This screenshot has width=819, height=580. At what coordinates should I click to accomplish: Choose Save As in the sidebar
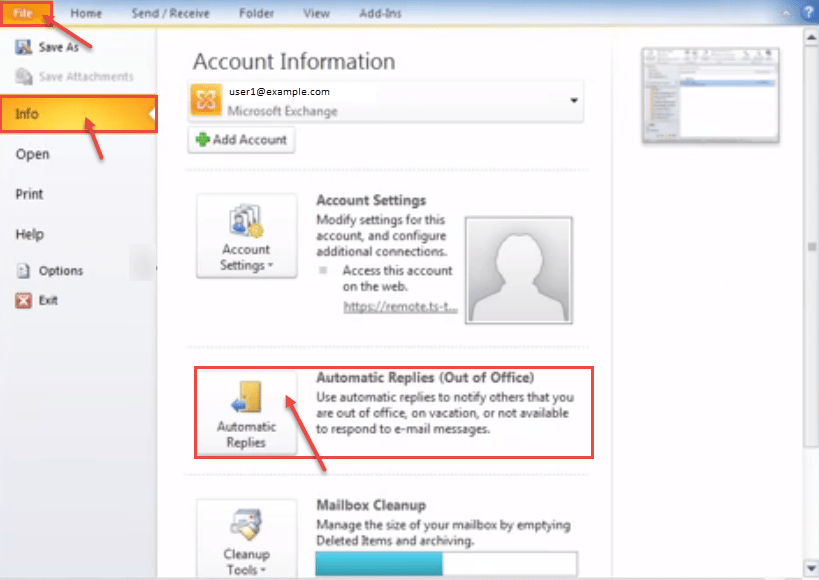(58, 47)
